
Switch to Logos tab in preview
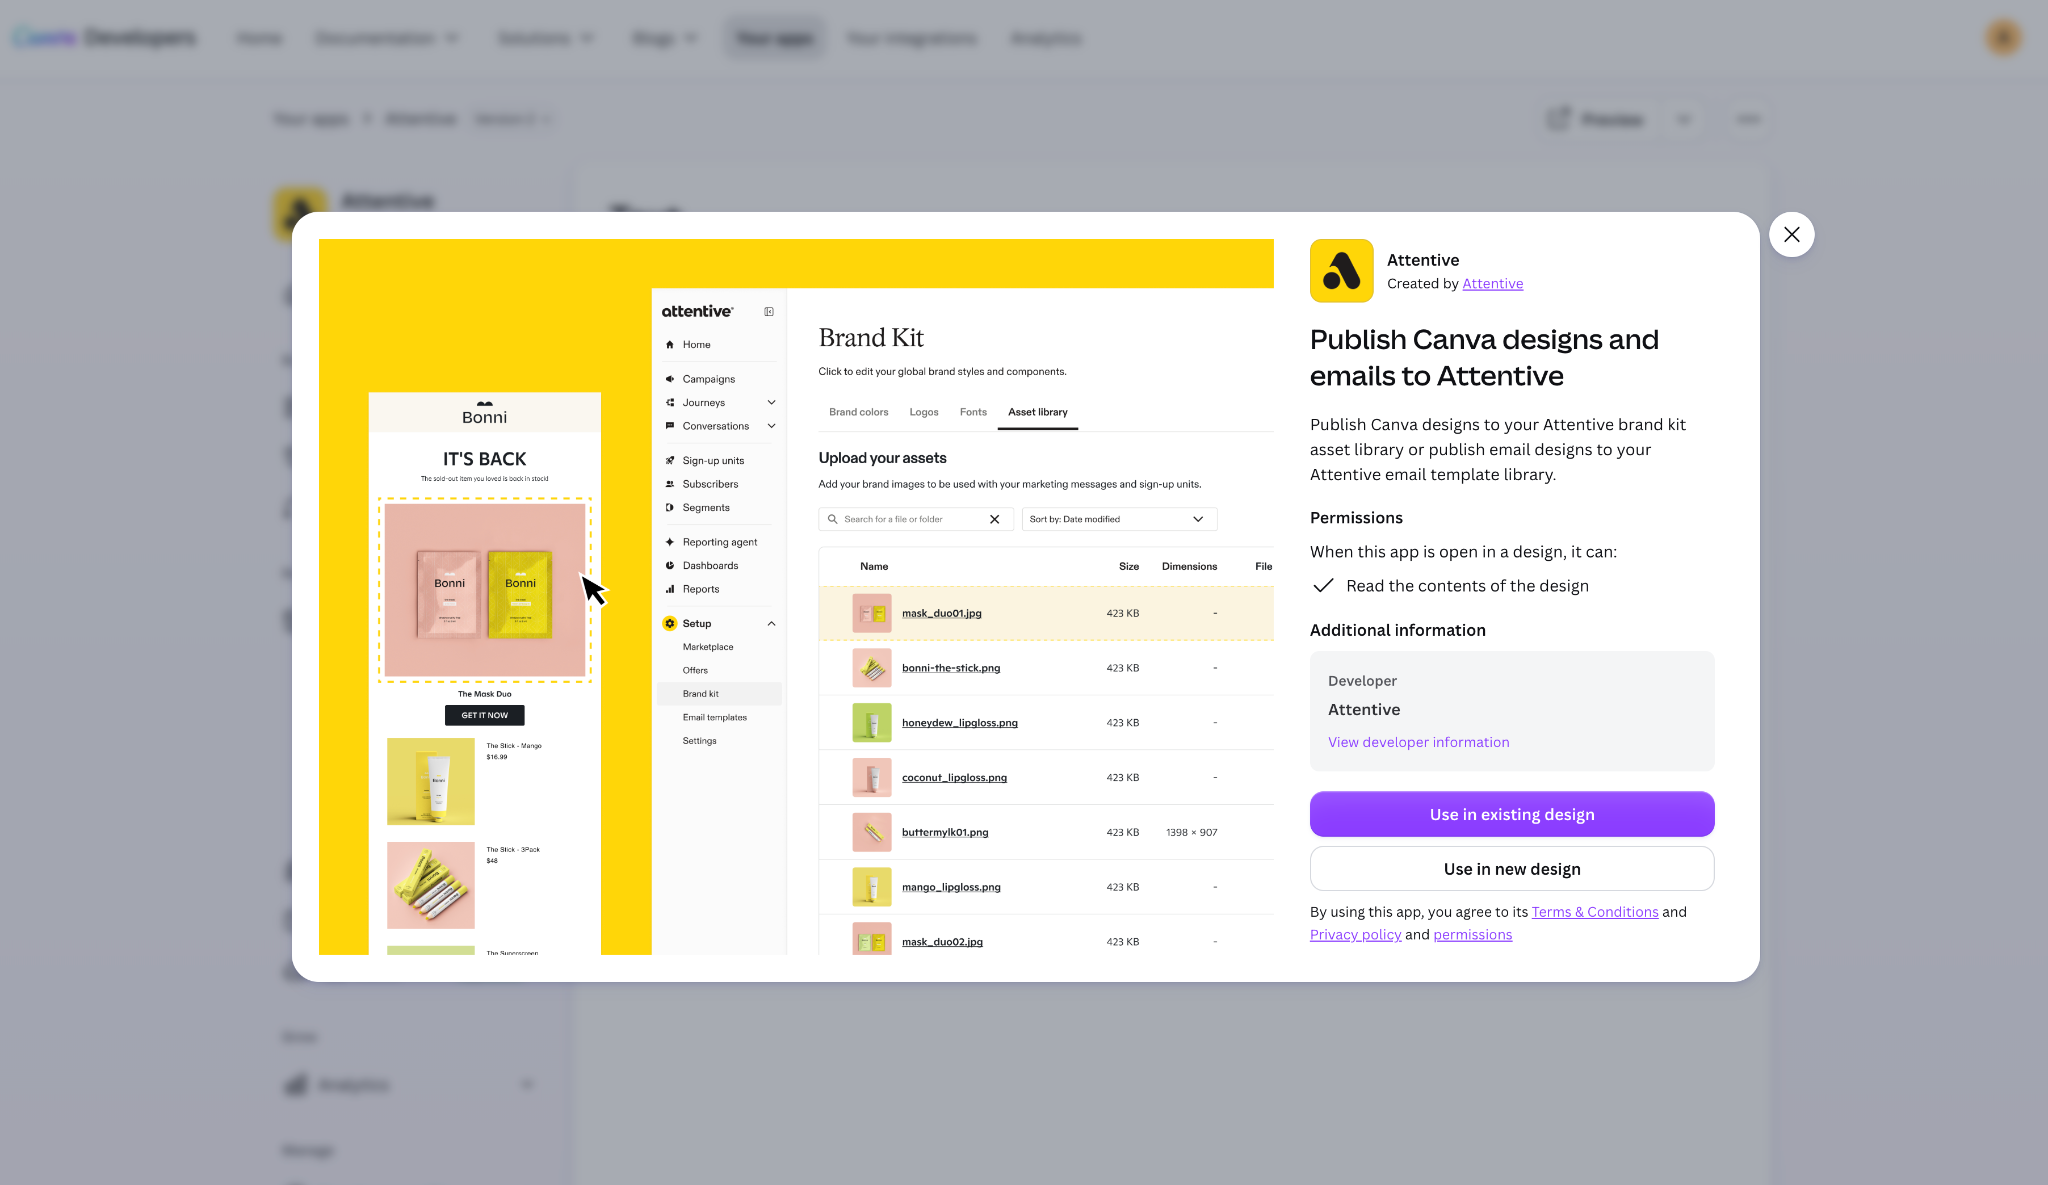pos(923,412)
